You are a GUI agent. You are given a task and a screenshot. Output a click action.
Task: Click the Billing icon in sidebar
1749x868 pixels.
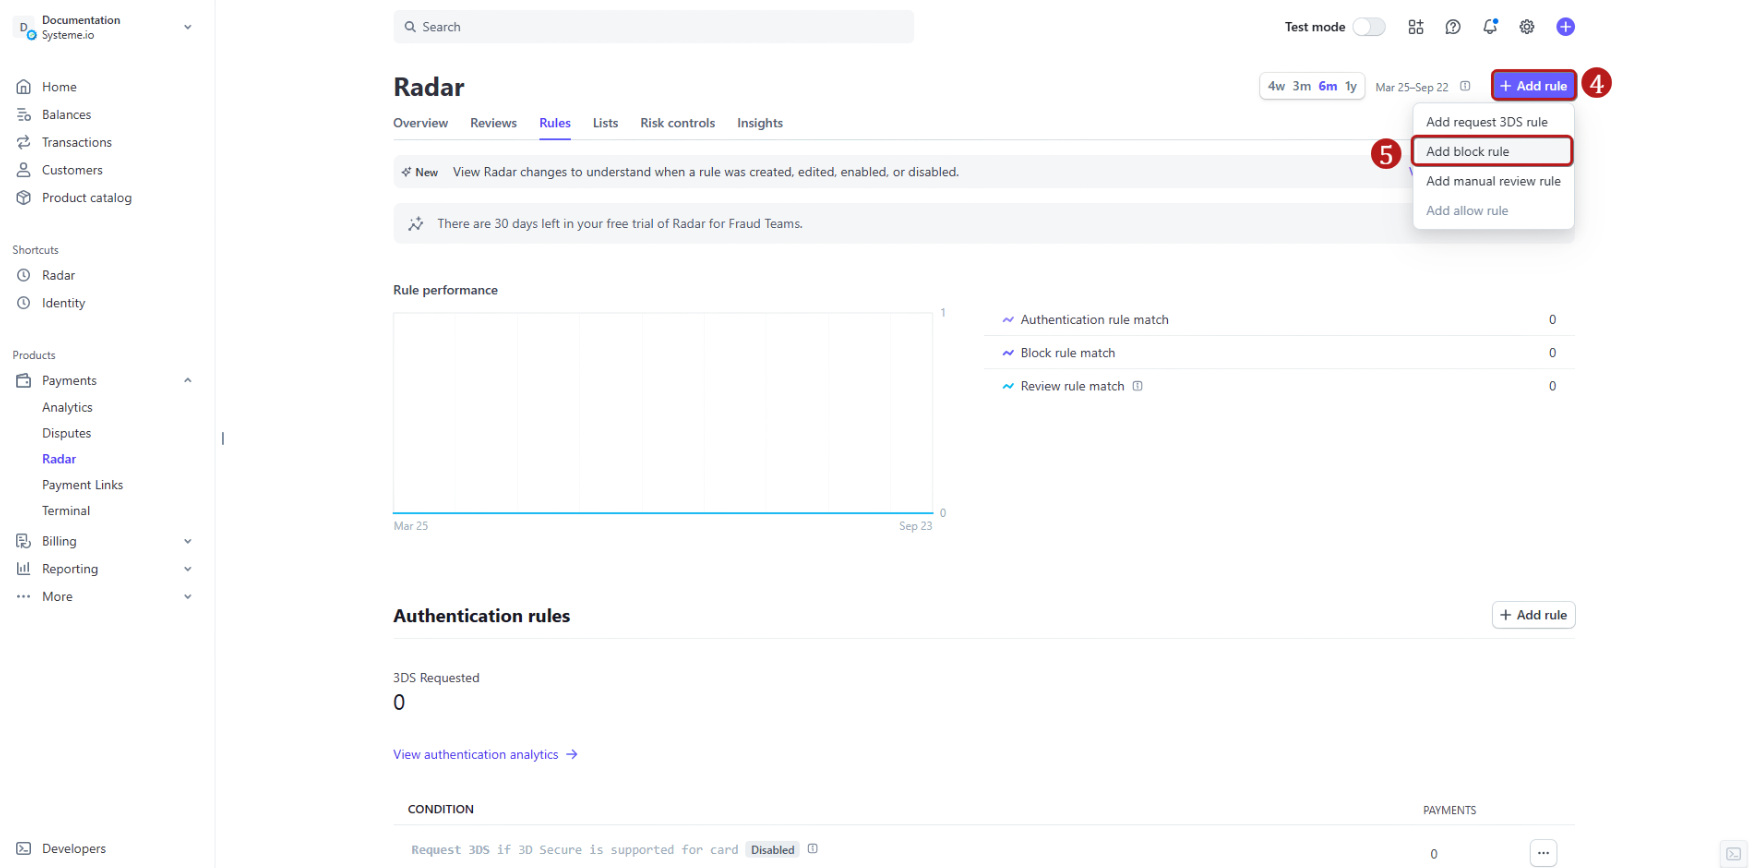24,541
